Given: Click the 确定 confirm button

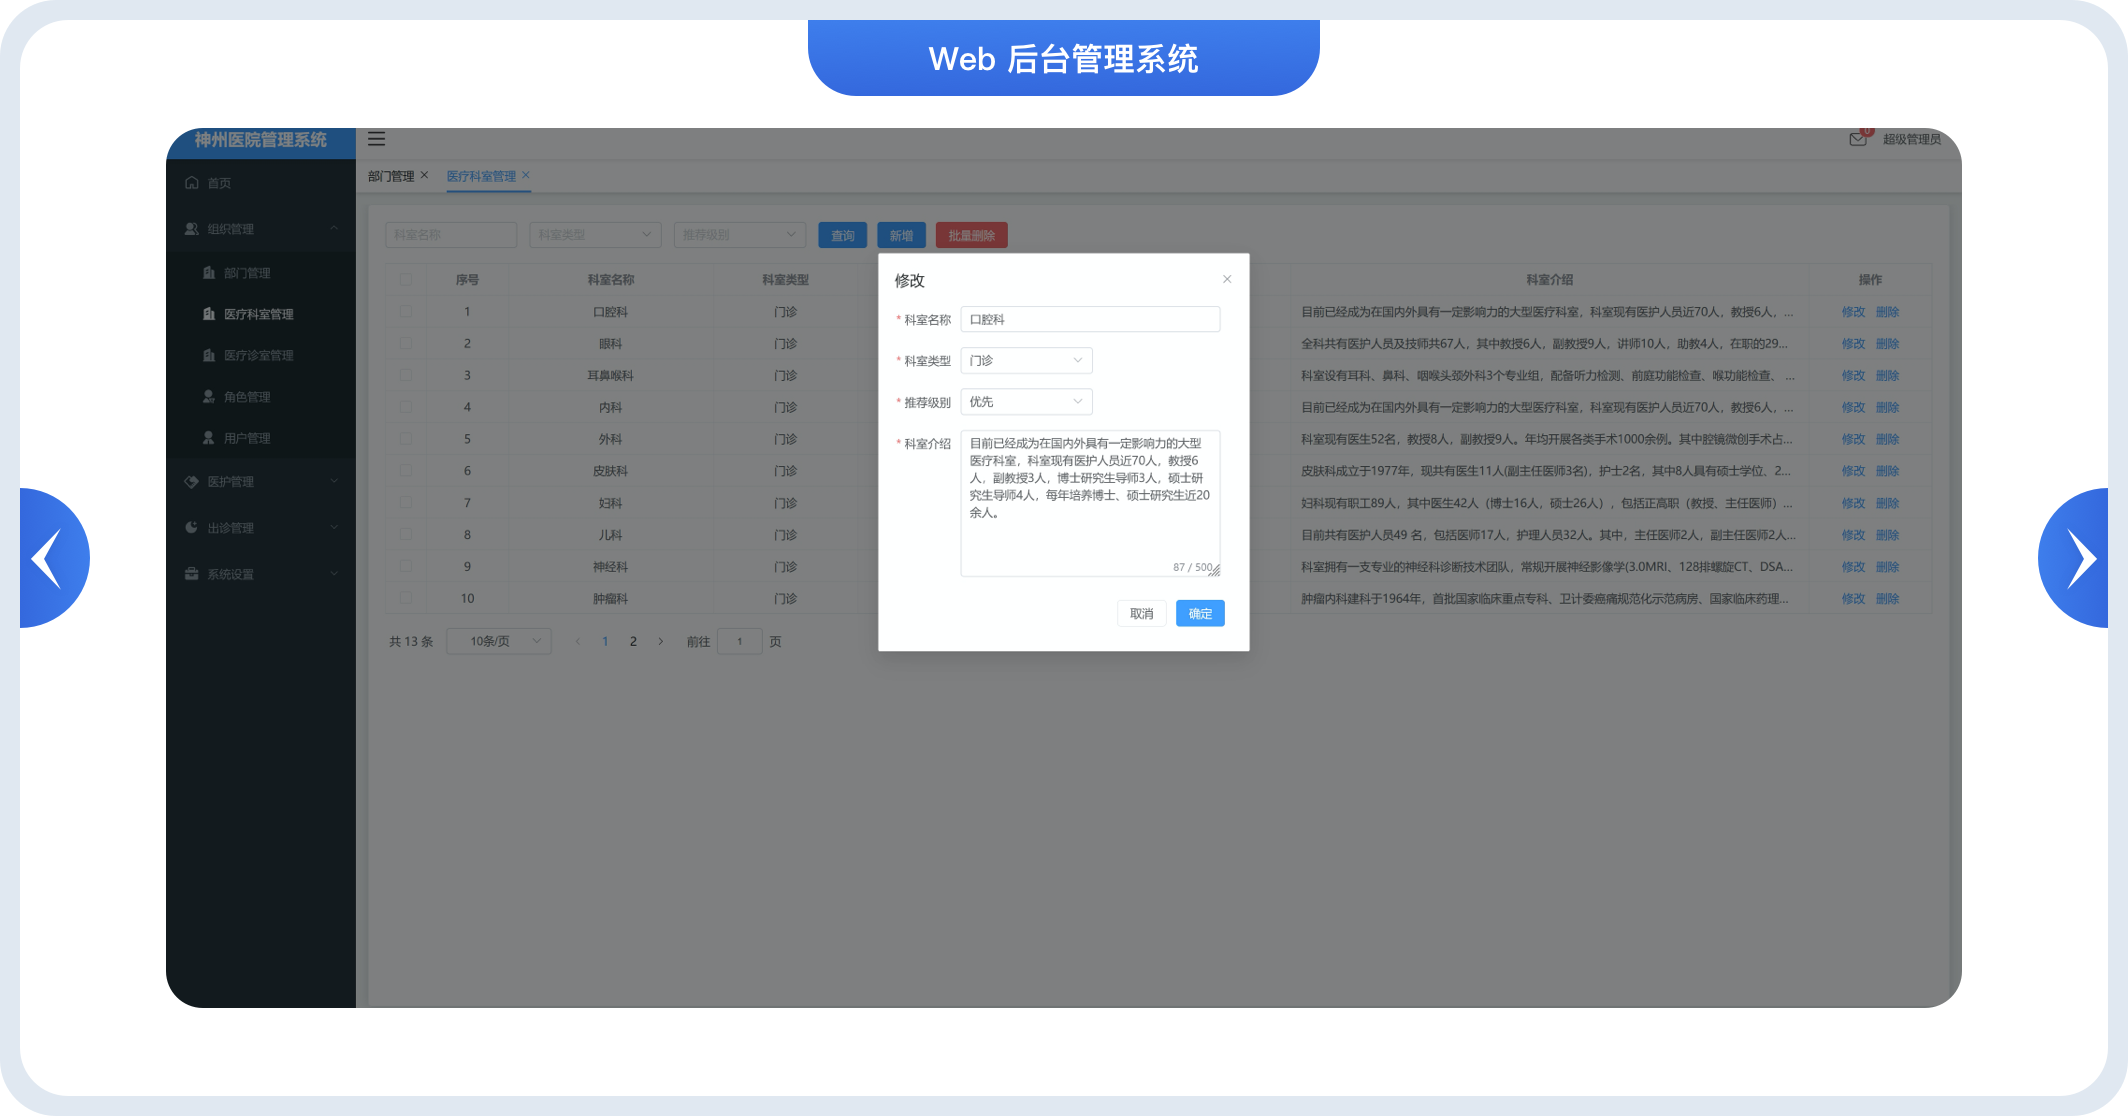Looking at the screenshot, I should click(1200, 613).
